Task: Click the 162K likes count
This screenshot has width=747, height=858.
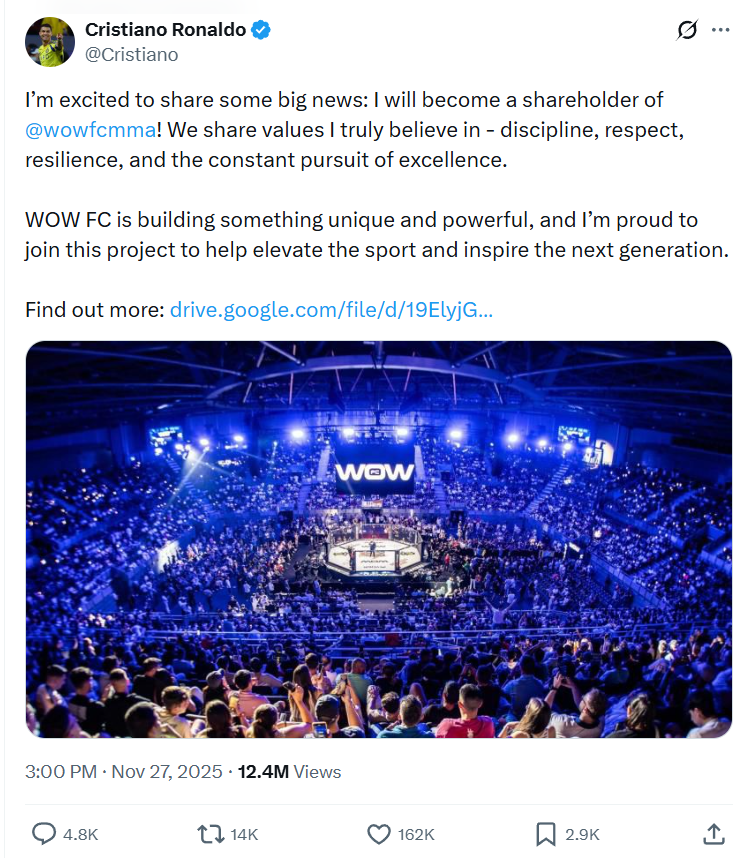Action: pyautogui.click(x=416, y=834)
